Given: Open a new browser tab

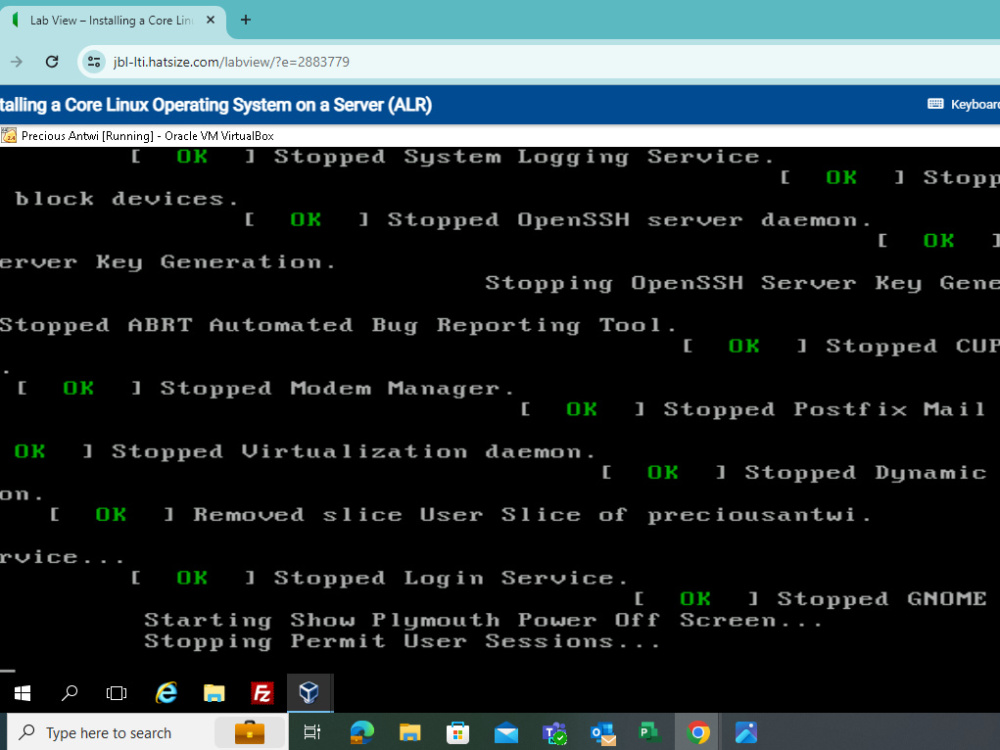Looking at the screenshot, I should pyautogui.click(x=246, y=20).
